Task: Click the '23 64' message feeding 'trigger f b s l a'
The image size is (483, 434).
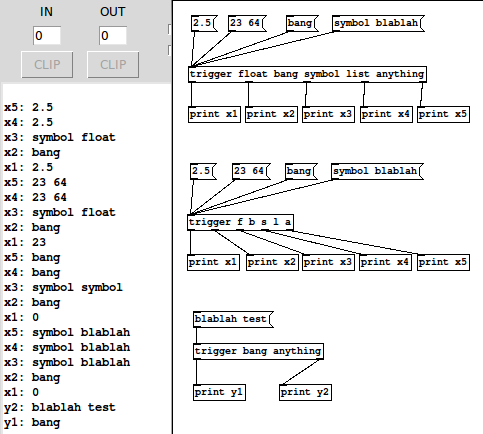Action: coord(251,171)
